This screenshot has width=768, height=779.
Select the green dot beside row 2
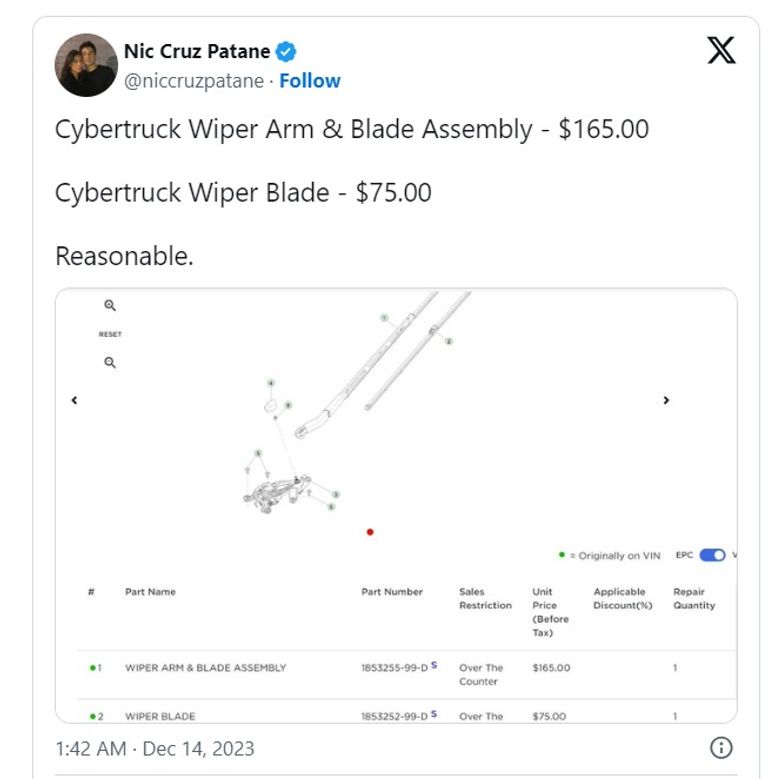(x=91, y=716)
